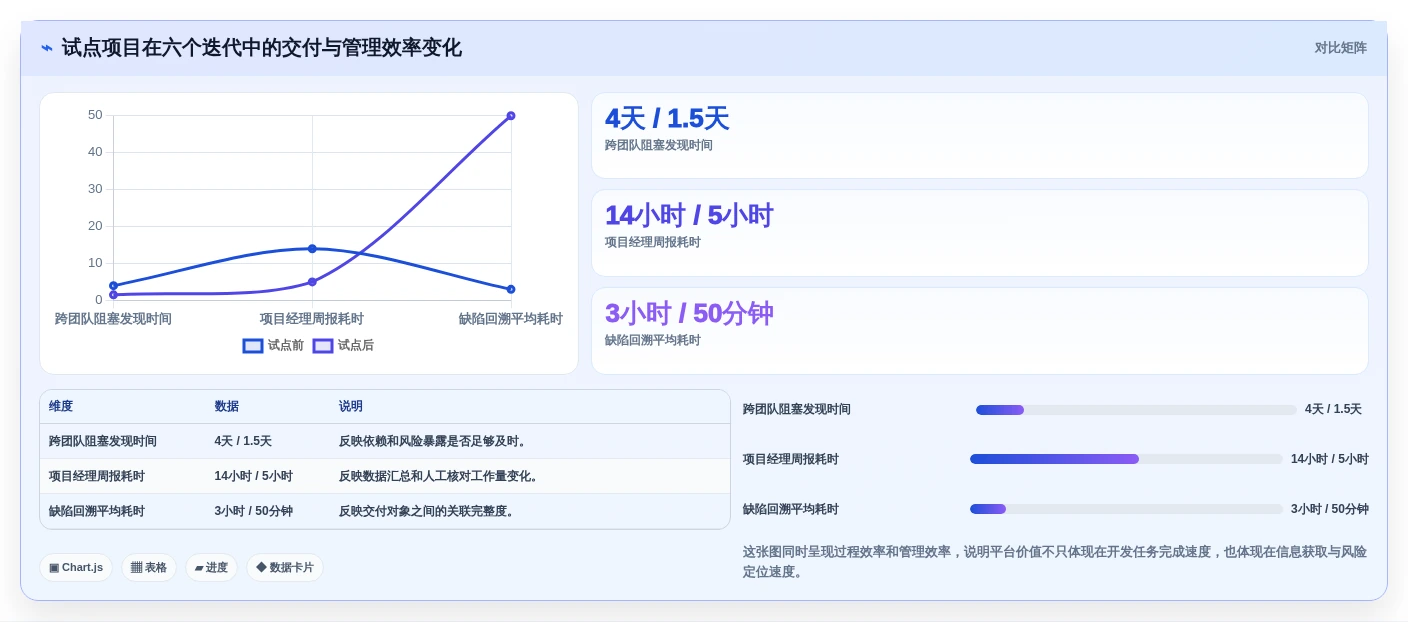The height and width of the screenshot is (622, 1408).
Task: Toggle the 试点前 legend entry
Action: (273, 346)
